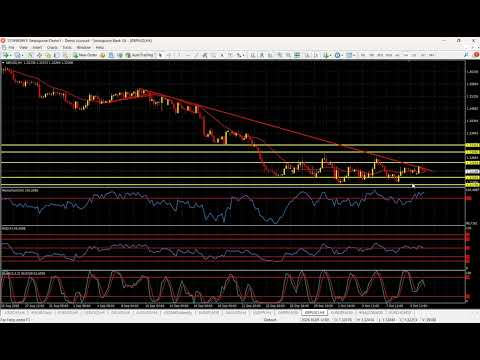The width and height of the screenshot is (480, 360).
Task: Open the Help menu
Action: (x=100, y=47)
